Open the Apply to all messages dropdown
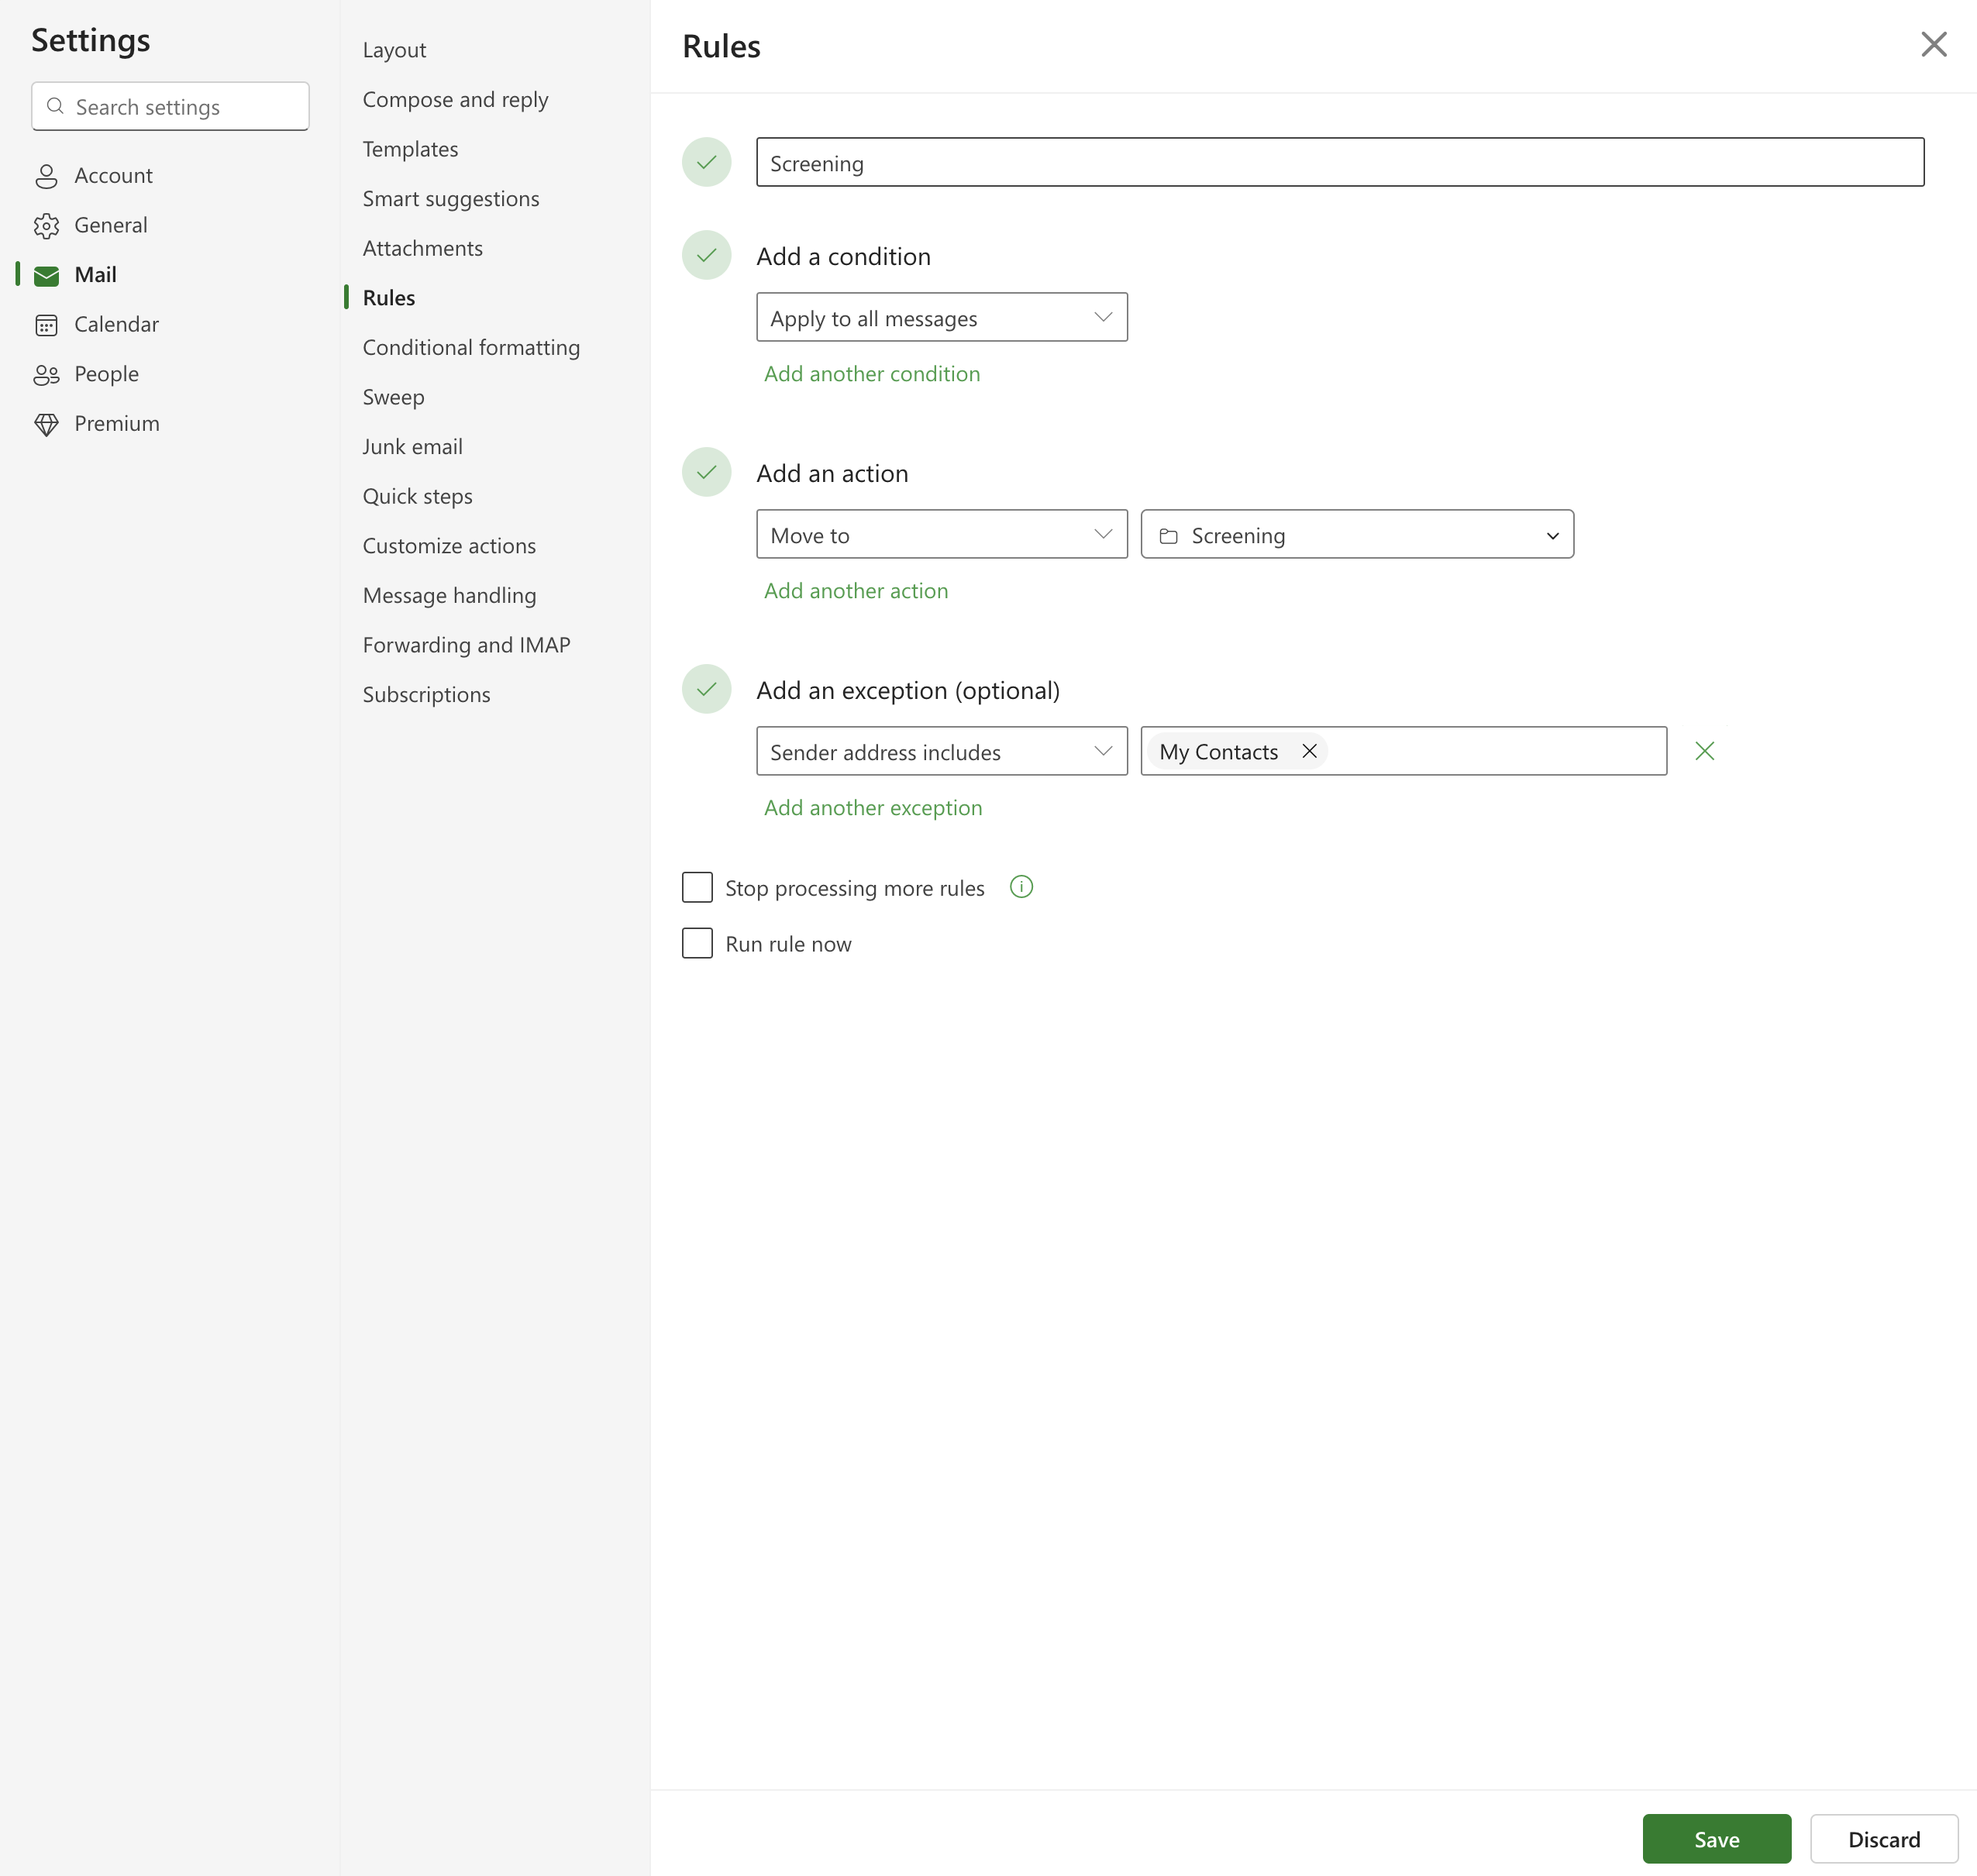This screenshot has height=1876, width=1977. click(x=941, y=317)
